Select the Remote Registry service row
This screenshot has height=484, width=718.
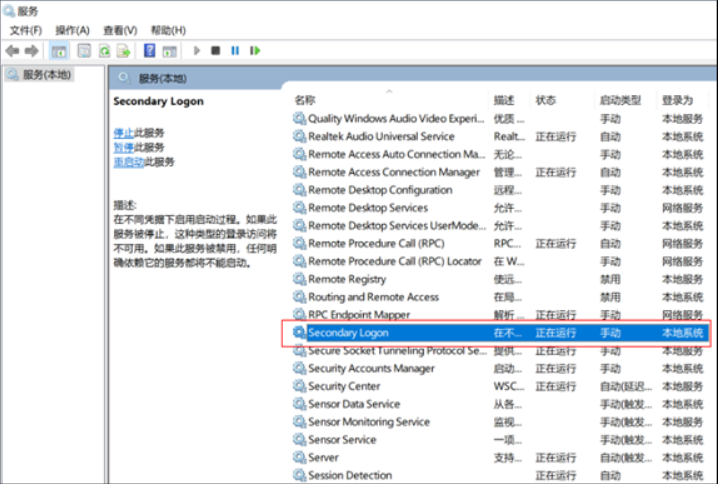[347, 279]
